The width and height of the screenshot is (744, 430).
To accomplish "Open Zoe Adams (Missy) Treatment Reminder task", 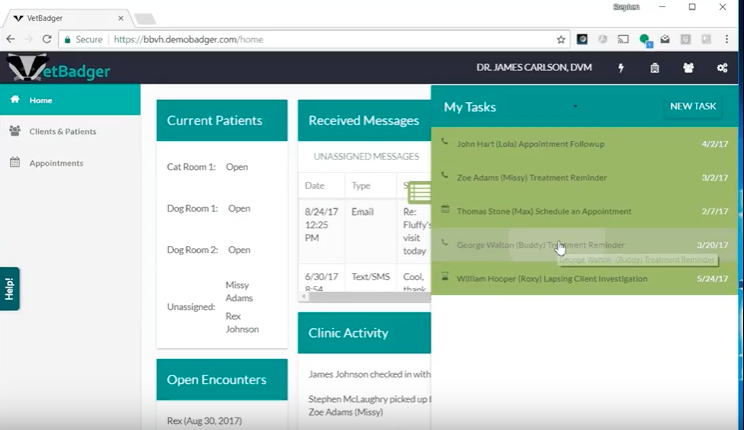I will point(585,178).
